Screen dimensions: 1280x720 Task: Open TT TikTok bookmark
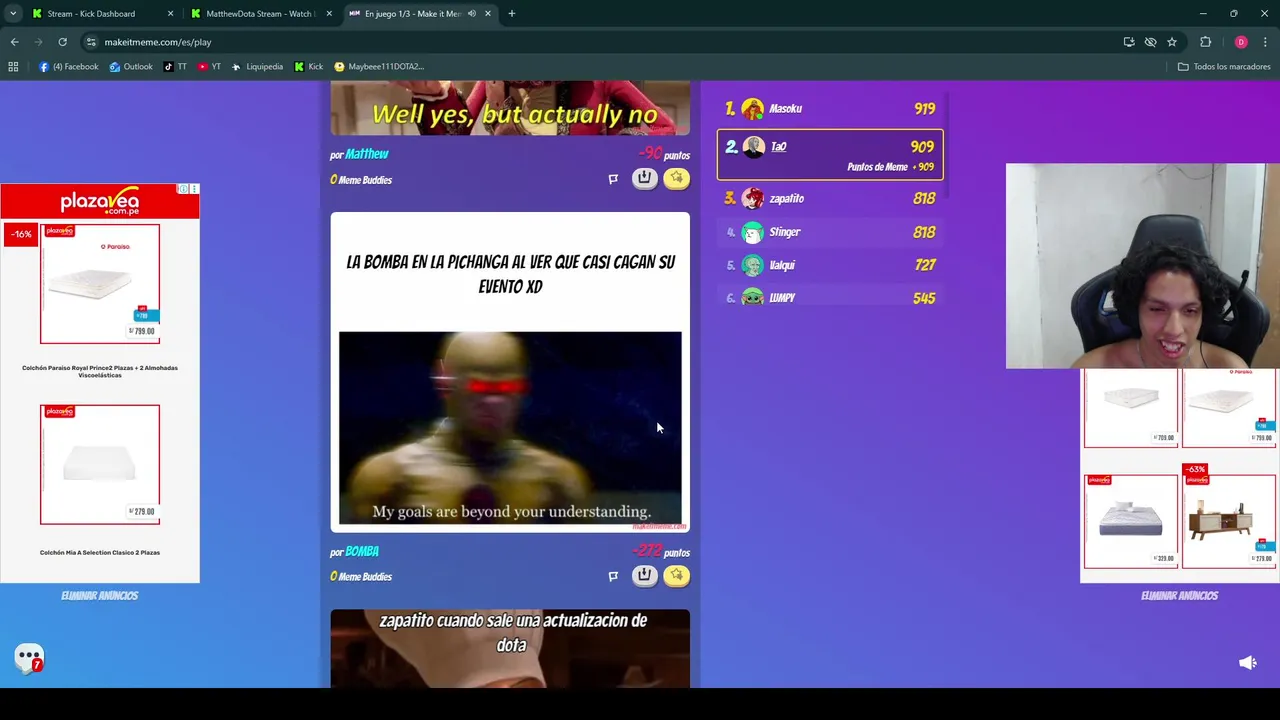pyautogui.click(x=175, y=67)
